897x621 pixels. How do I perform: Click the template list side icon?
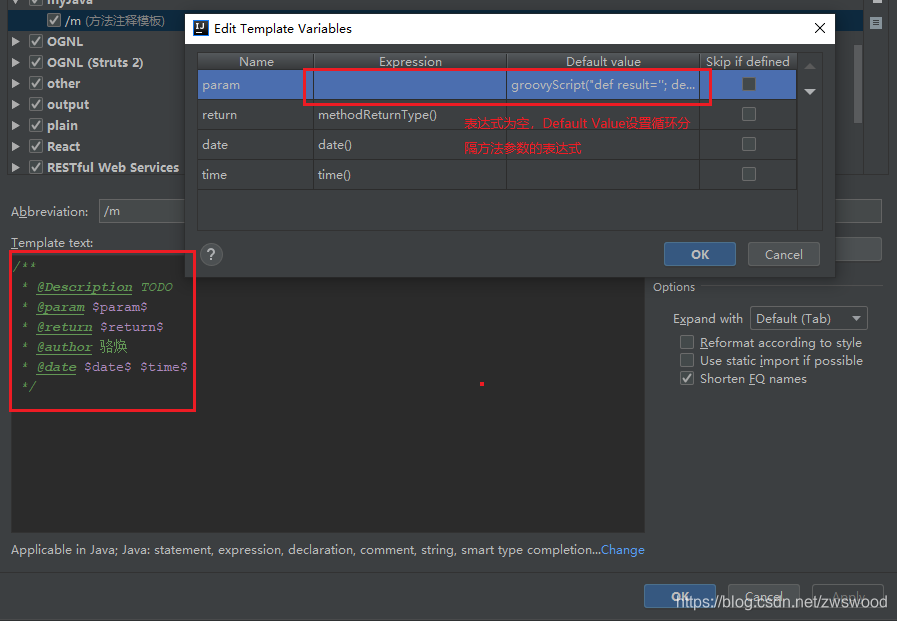[875, 23]
